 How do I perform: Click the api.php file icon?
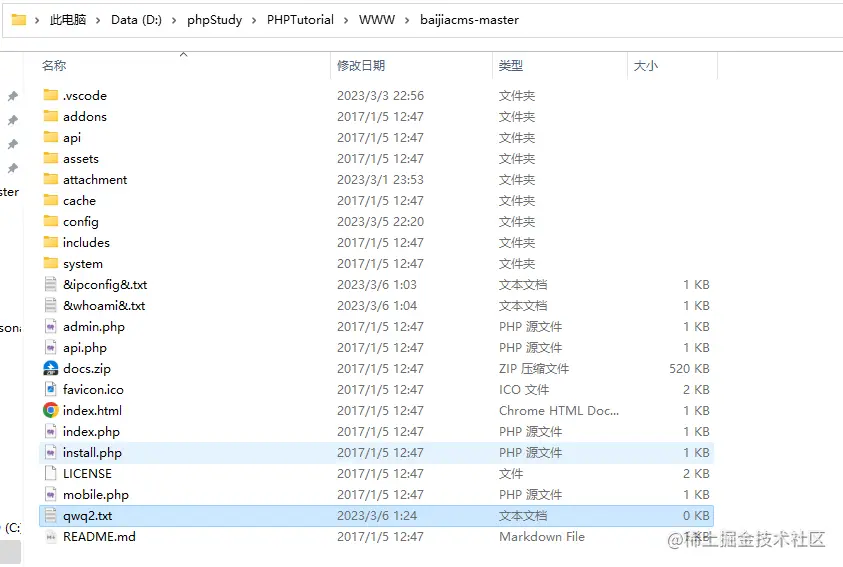(x=51, y=347)
